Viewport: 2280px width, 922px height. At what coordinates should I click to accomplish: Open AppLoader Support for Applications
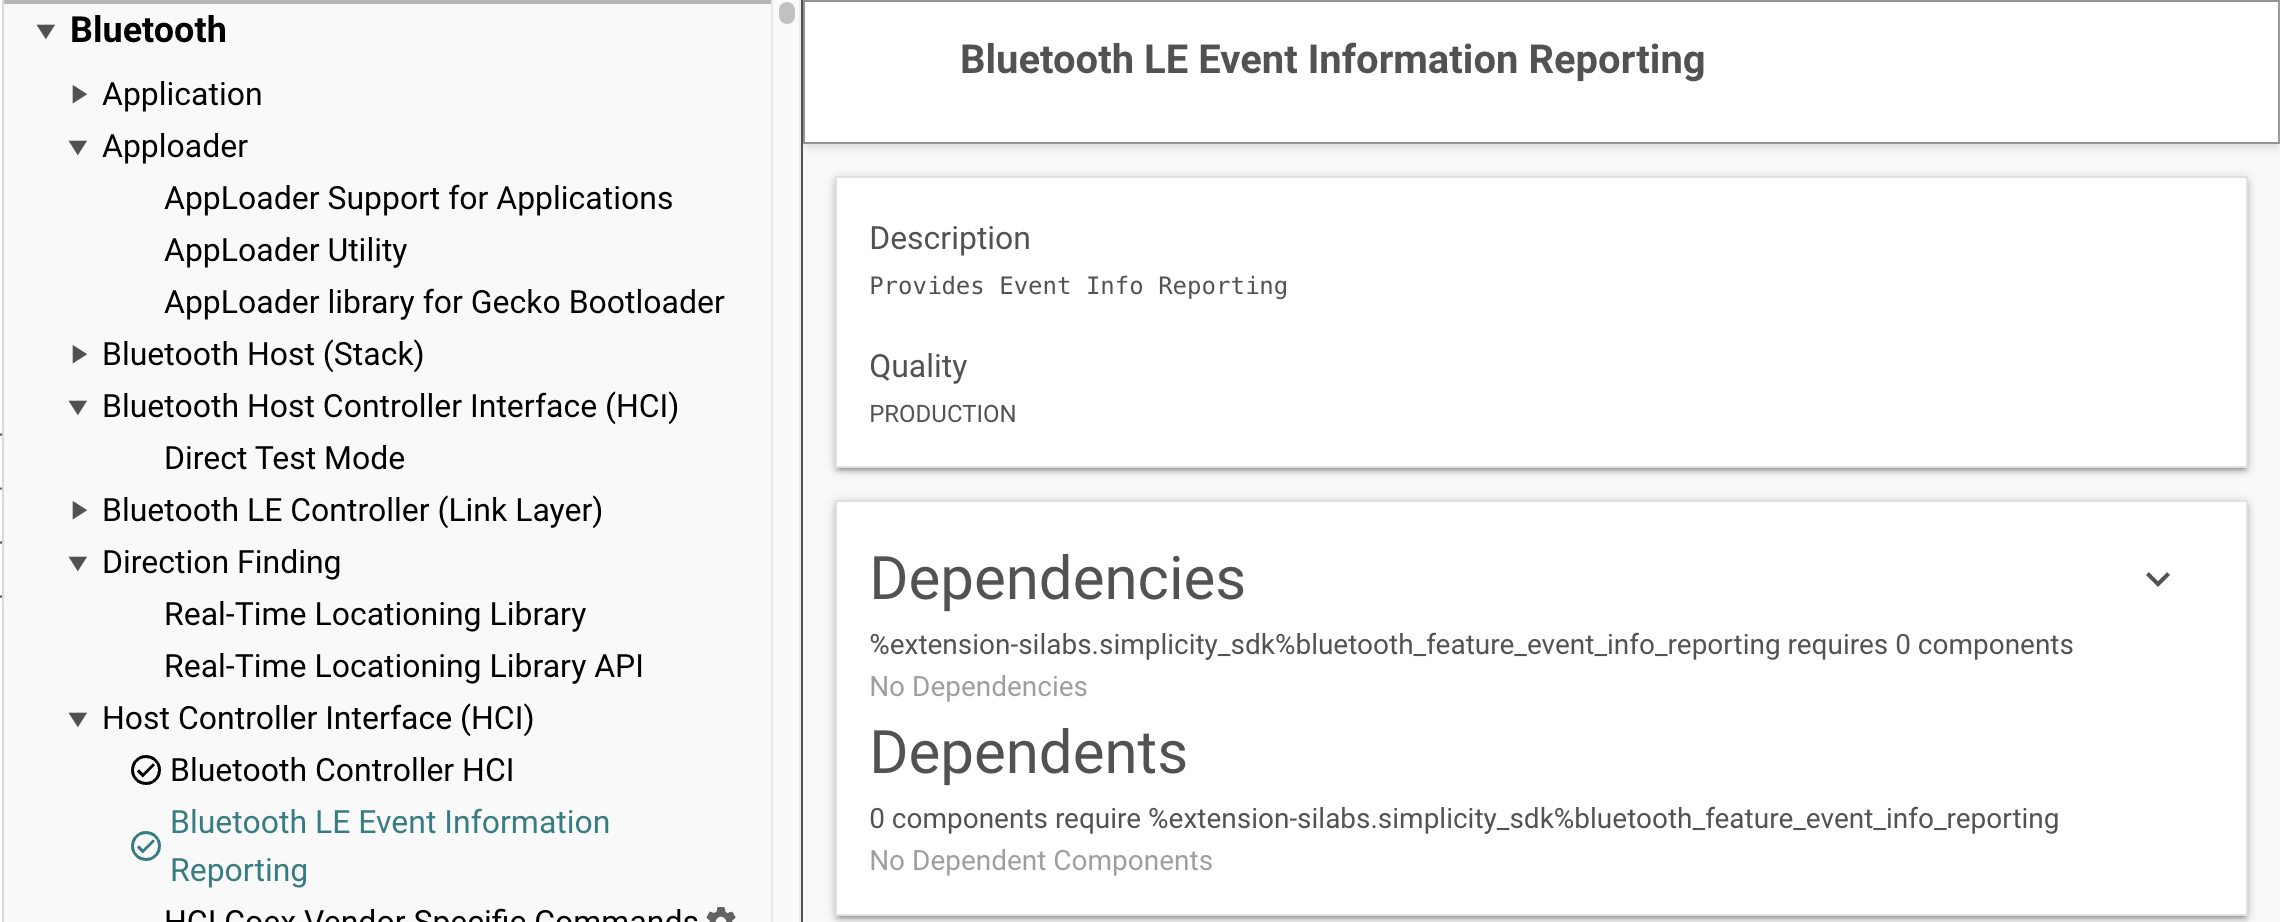coord(419,199)
